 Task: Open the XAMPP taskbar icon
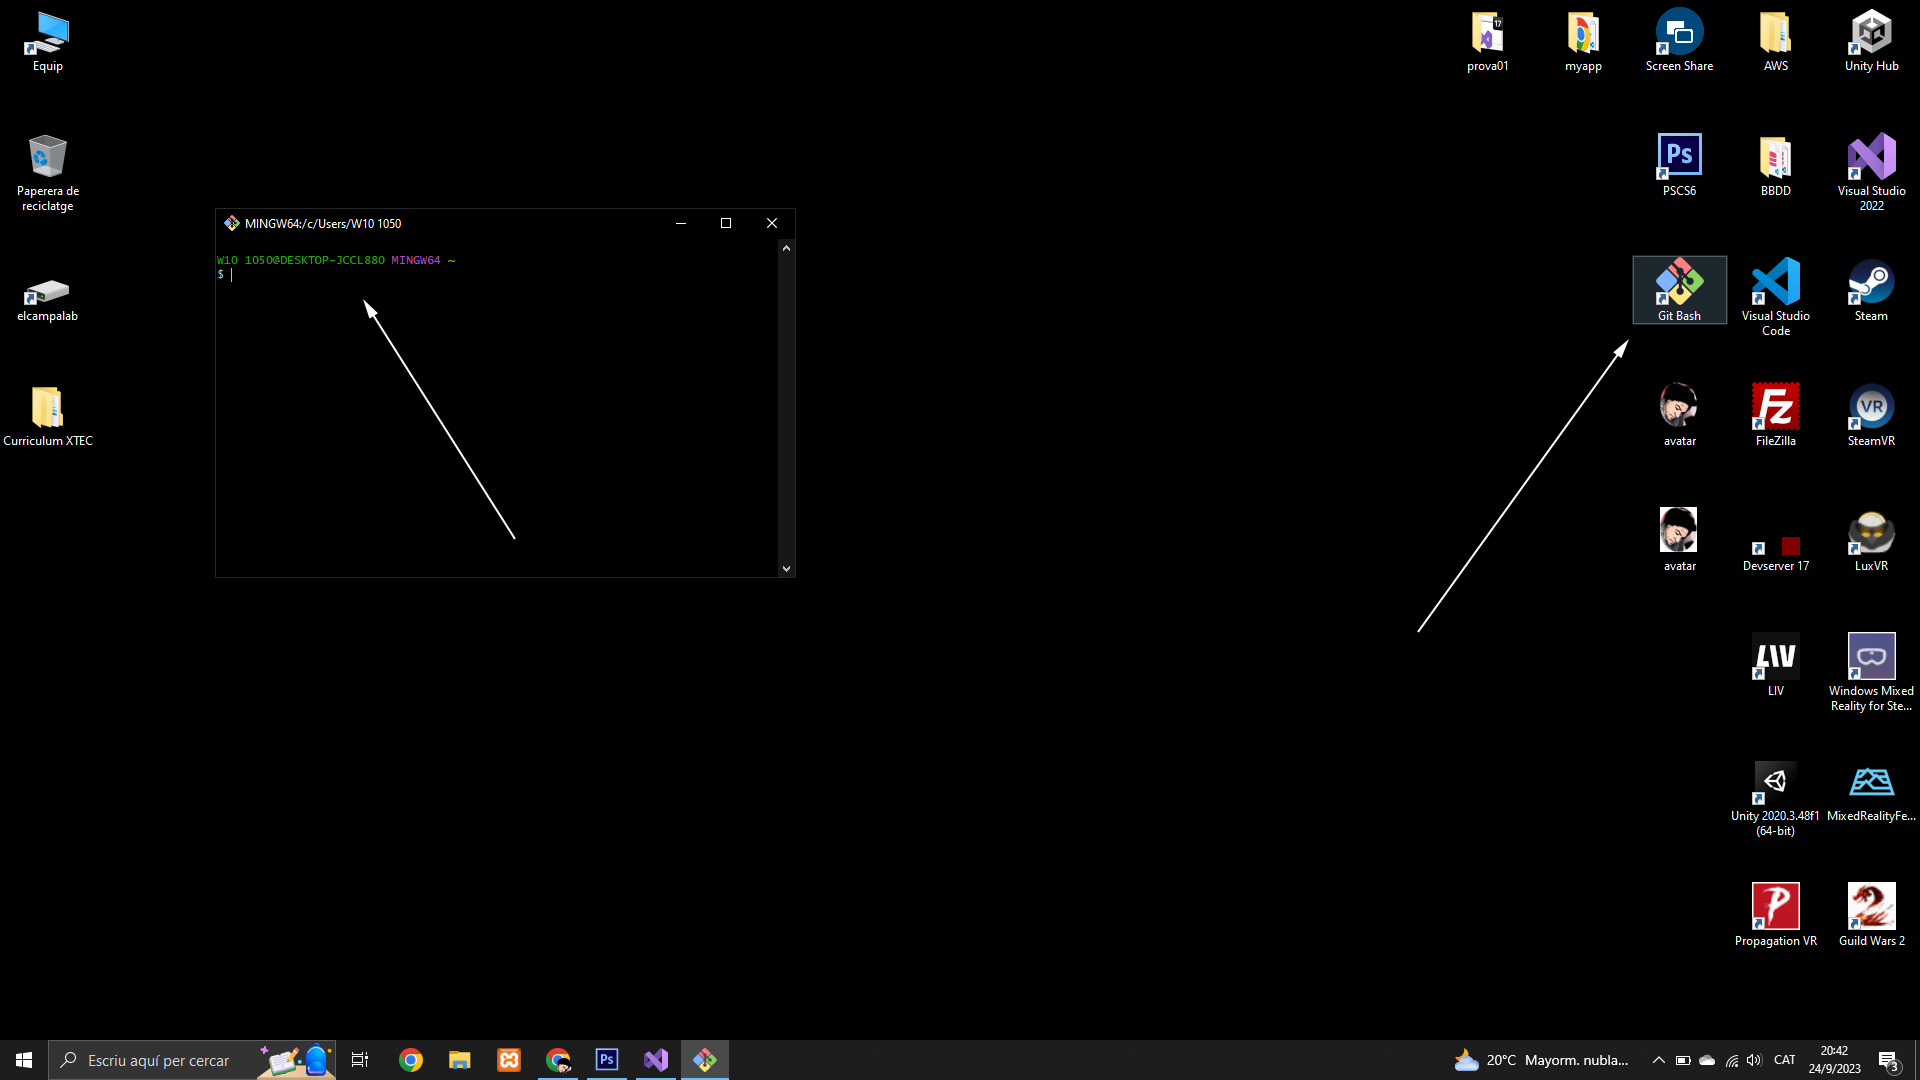pos(509,1060)
